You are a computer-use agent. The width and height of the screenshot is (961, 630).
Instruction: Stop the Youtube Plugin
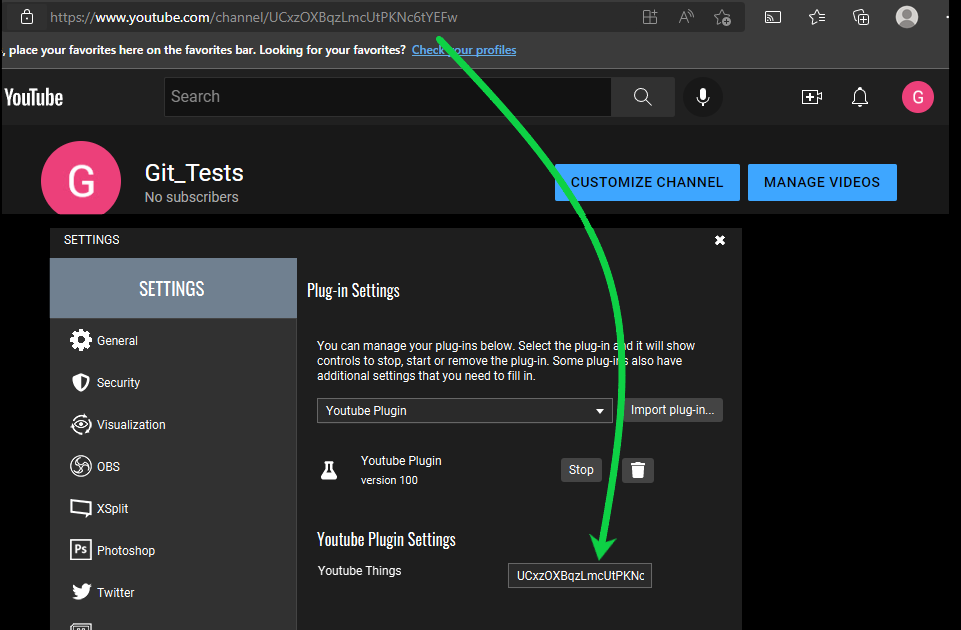581,470
